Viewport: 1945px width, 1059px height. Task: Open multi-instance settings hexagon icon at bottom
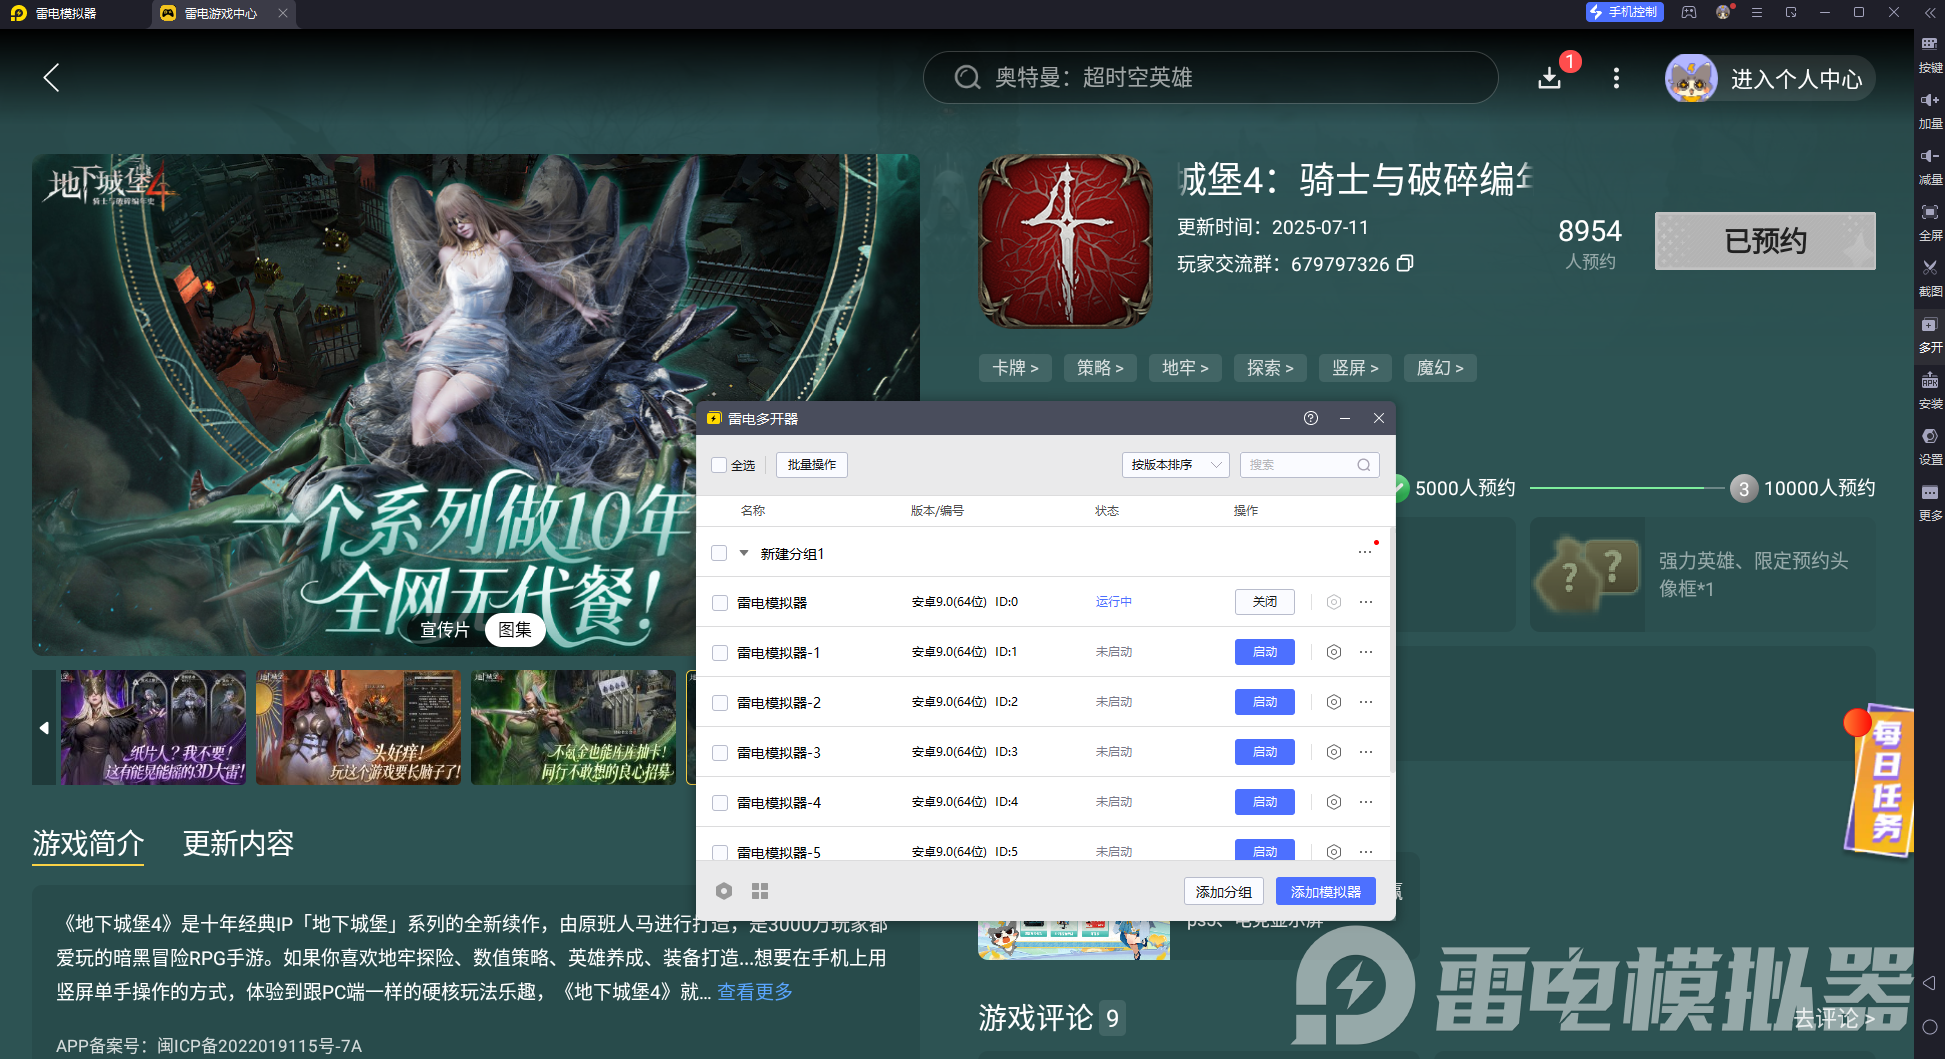coord(724,891)
